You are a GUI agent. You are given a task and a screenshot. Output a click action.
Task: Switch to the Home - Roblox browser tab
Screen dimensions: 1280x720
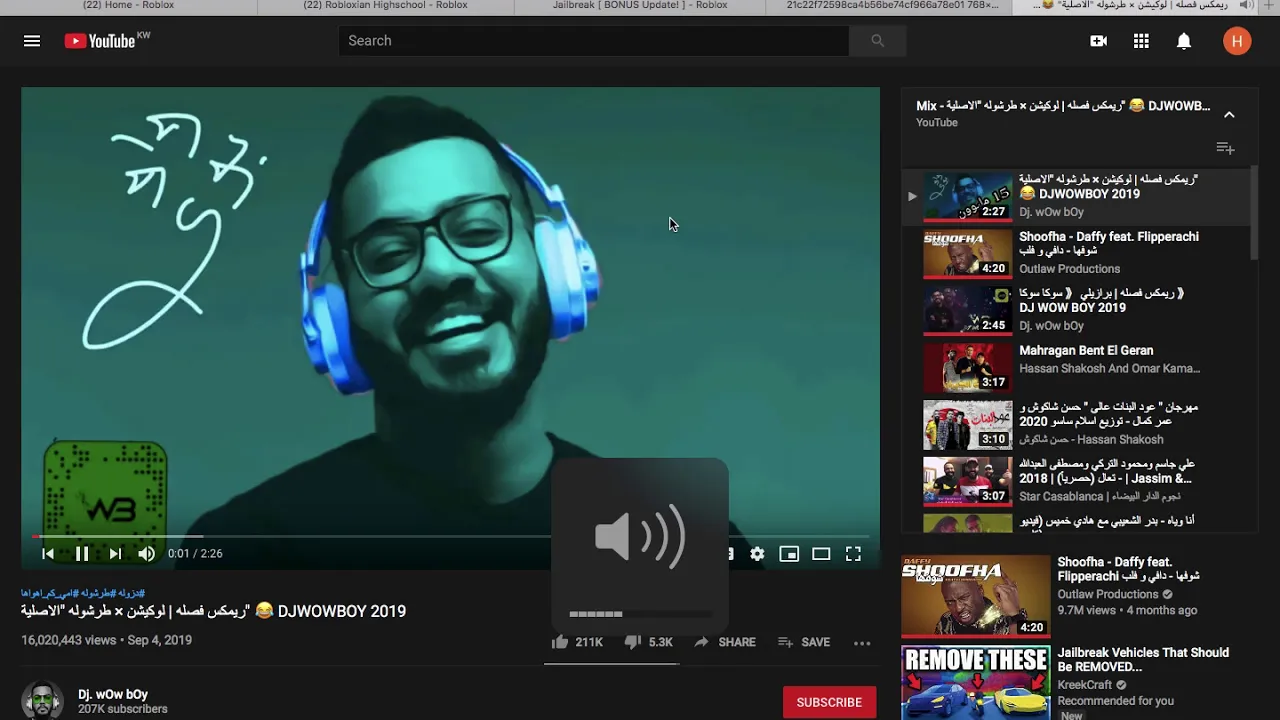128,6
